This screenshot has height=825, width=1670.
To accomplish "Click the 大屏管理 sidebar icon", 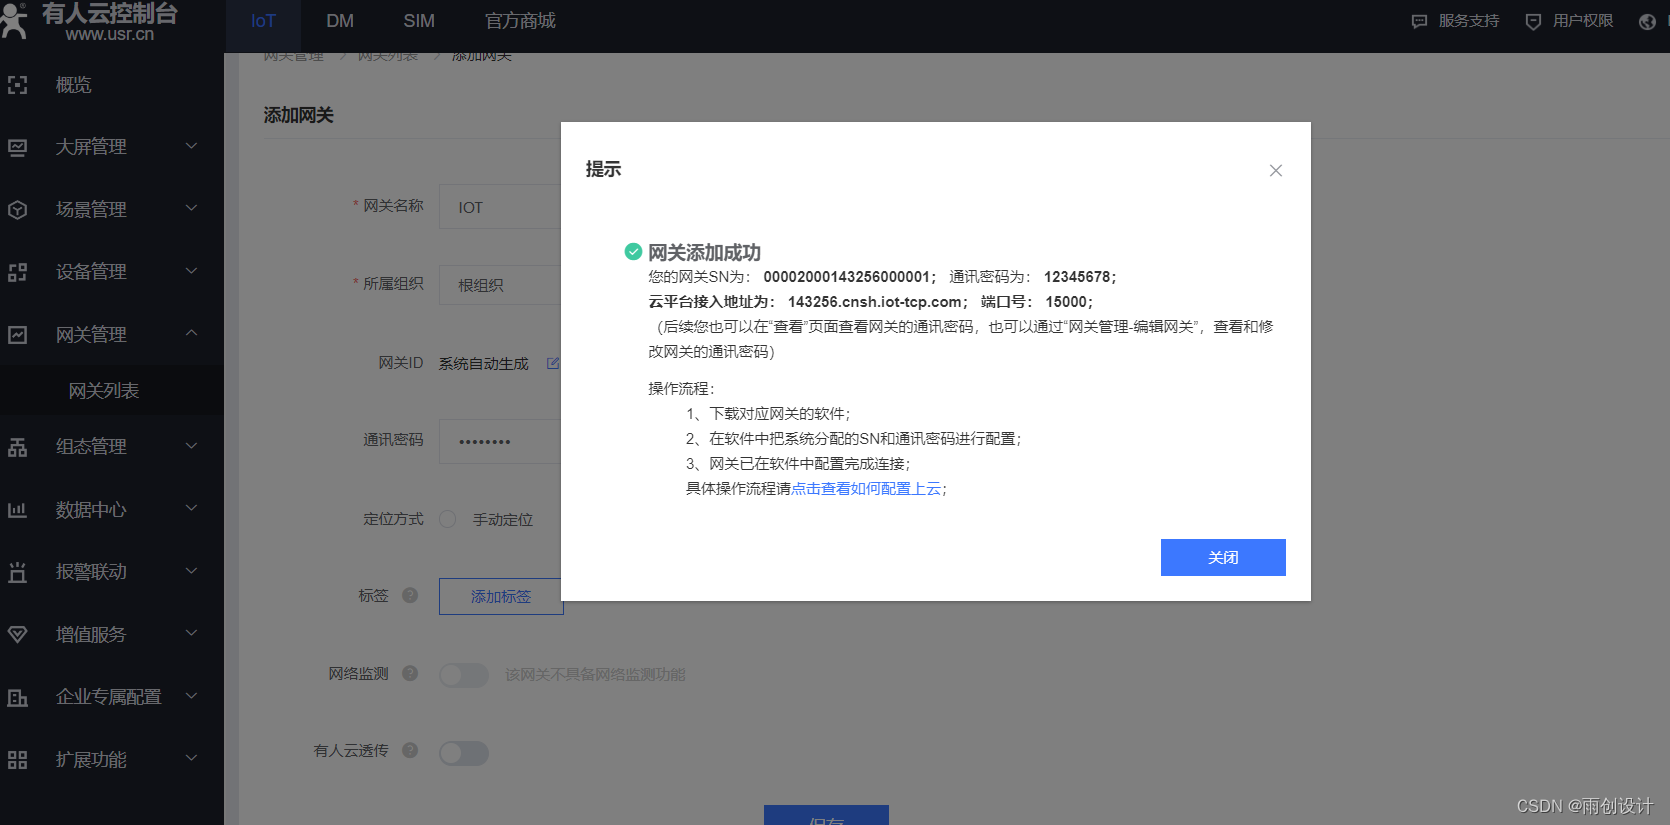I will click(18, 147).
